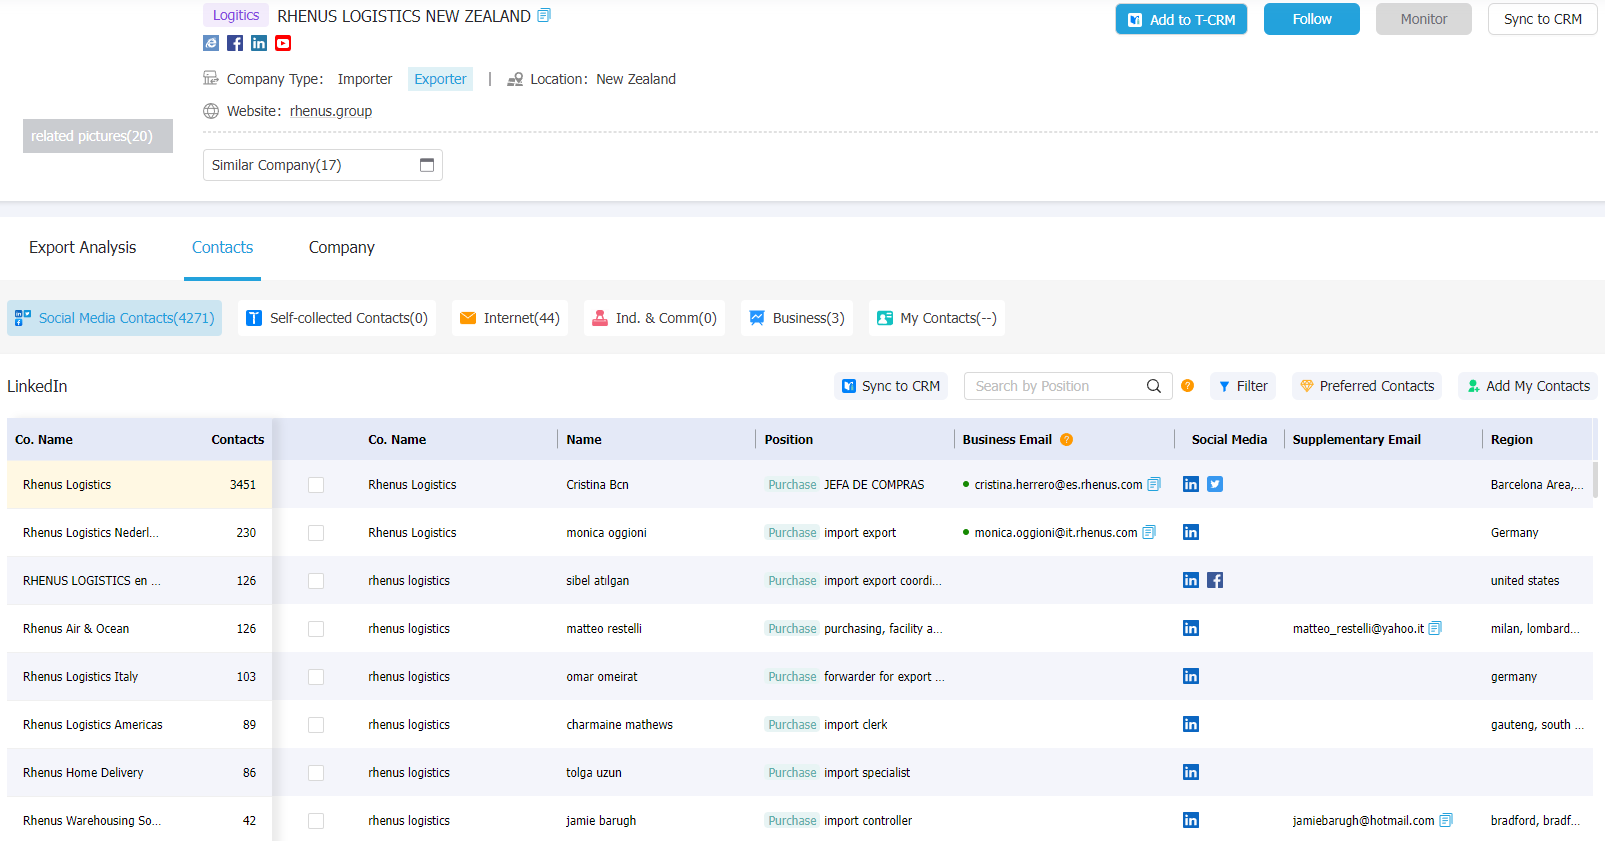Select Rhenus Air & Ocean company row
Viewport: 1605px width, 841px height.
click(x=139, y=629)
